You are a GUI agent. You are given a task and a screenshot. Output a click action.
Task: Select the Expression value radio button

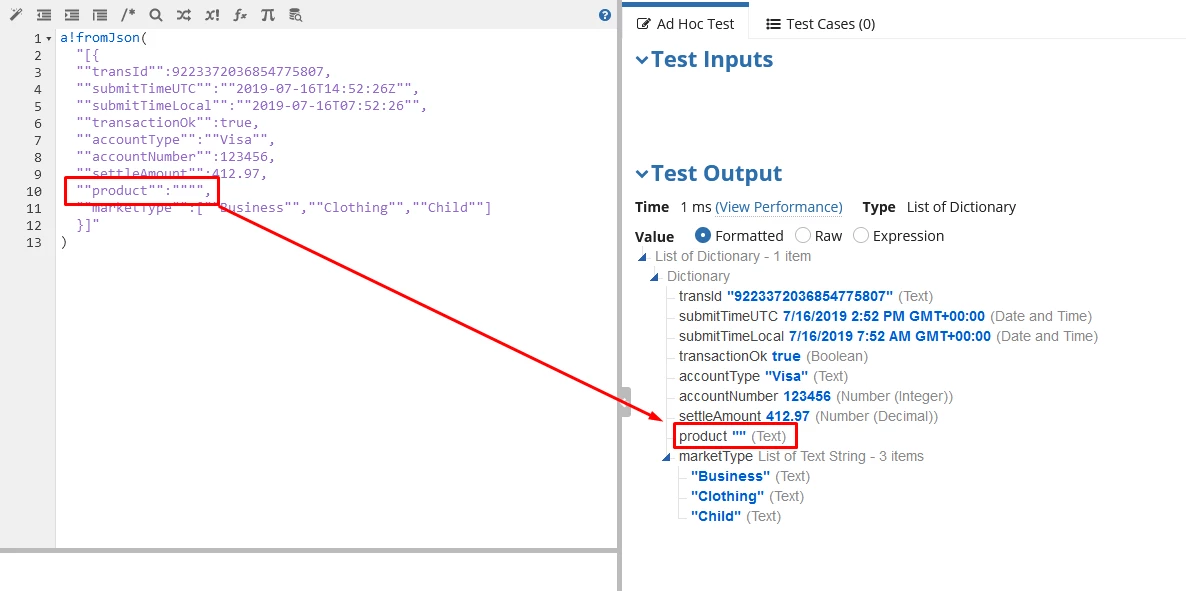pyautogui.click(x=861, y=235)
